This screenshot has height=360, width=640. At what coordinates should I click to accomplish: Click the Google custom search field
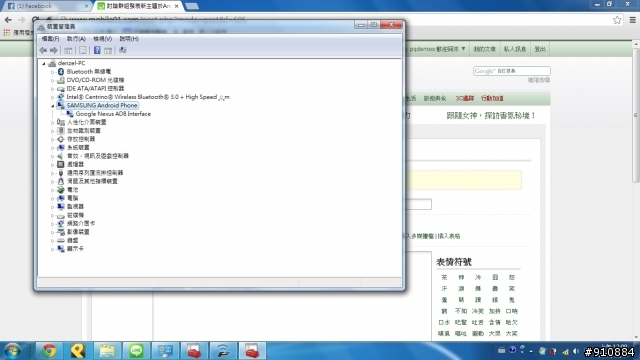click(511, 71)
